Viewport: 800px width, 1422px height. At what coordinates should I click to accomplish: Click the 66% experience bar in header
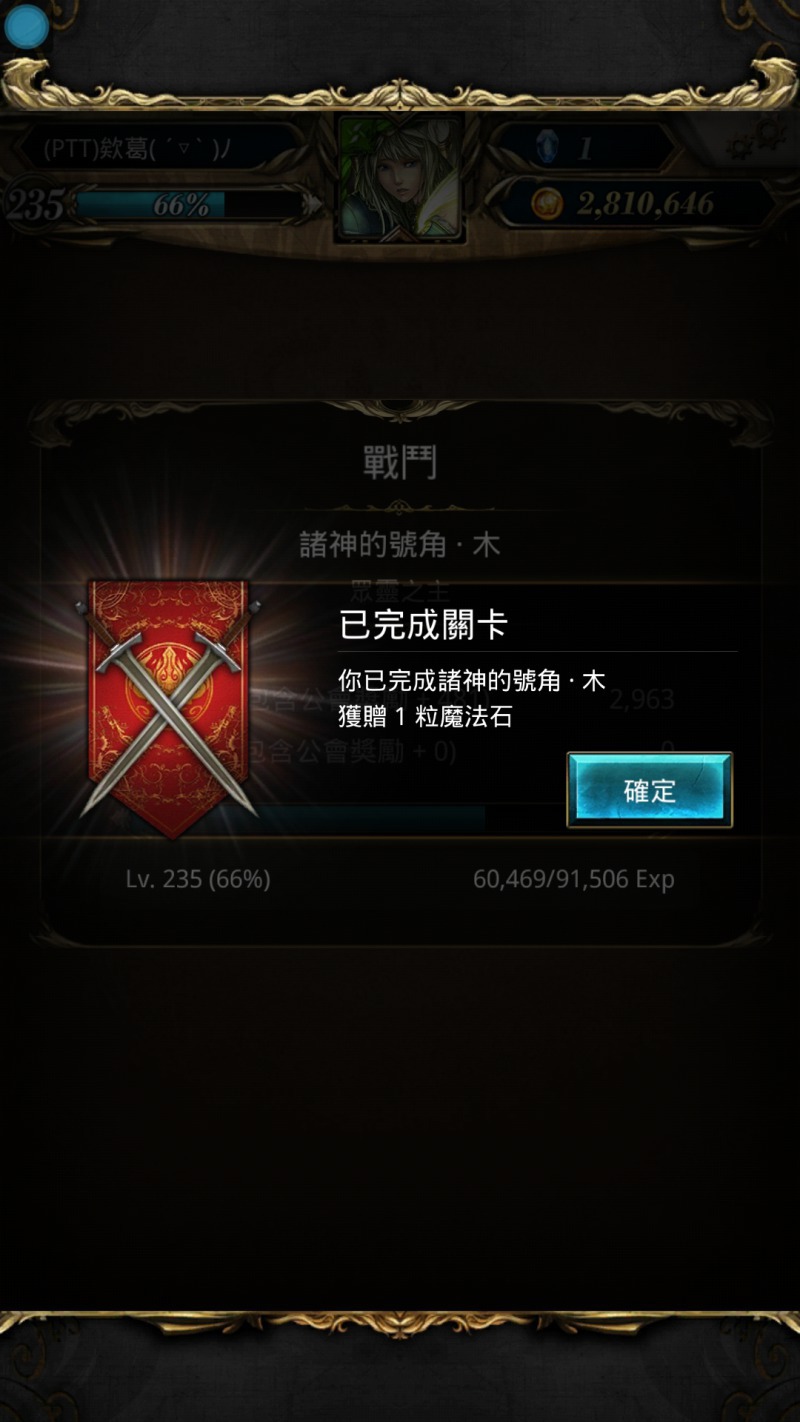point(188,205)
